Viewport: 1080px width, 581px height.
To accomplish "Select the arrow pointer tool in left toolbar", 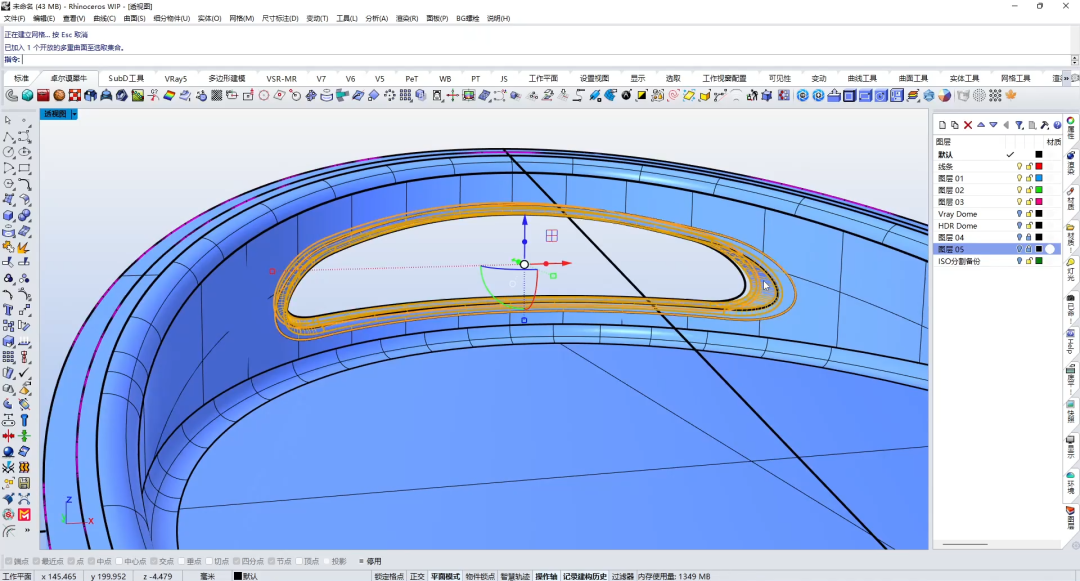I will [x=8, y=120].
